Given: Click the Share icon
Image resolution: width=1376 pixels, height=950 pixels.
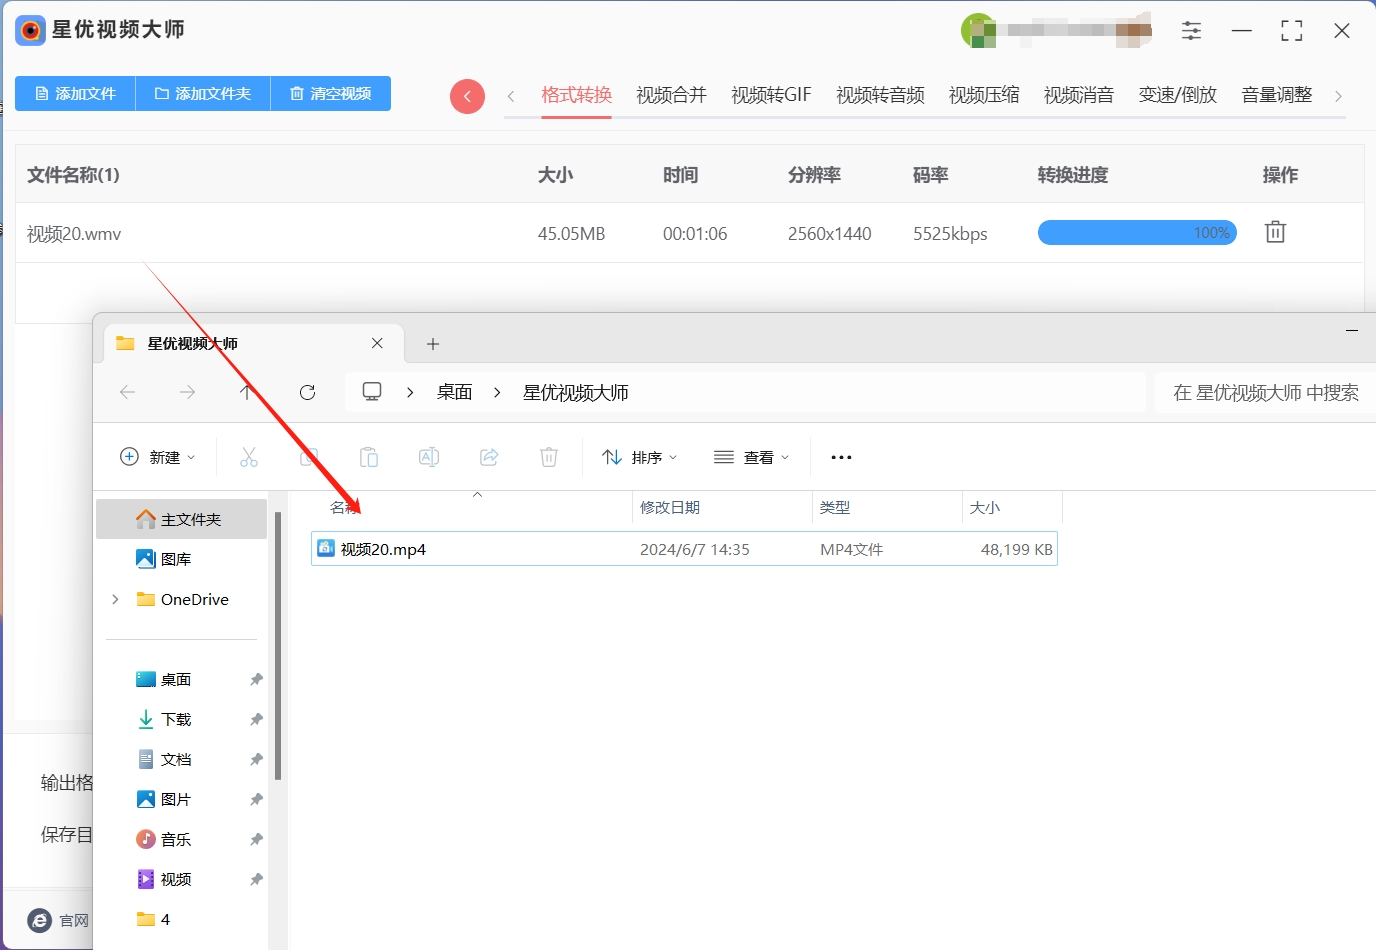Looking at the screenshot, I should 489,457.
